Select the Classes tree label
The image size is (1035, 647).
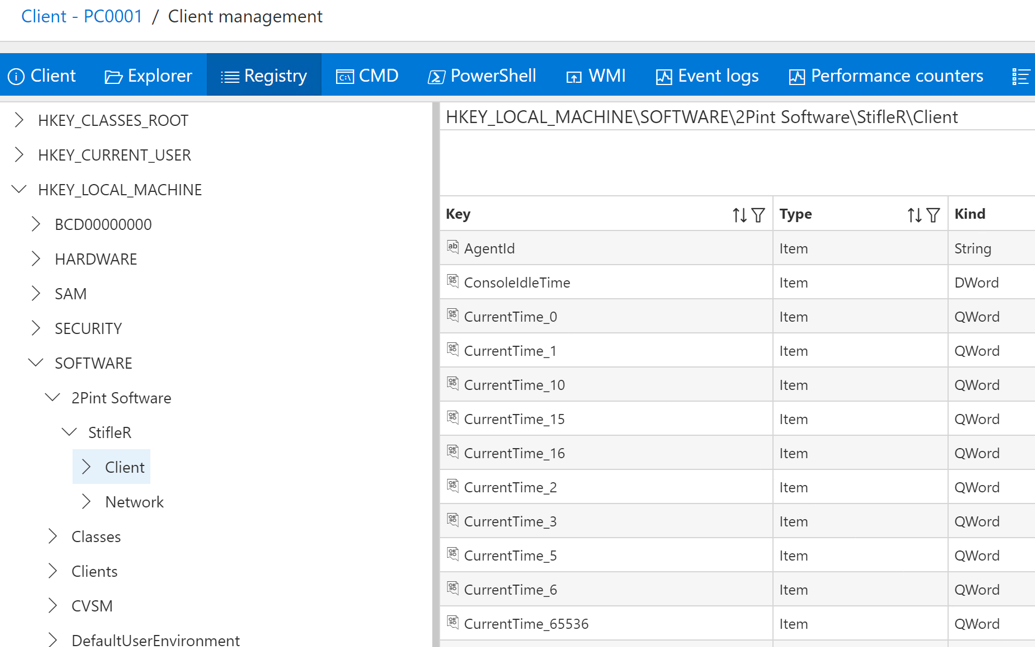point(96,536)
